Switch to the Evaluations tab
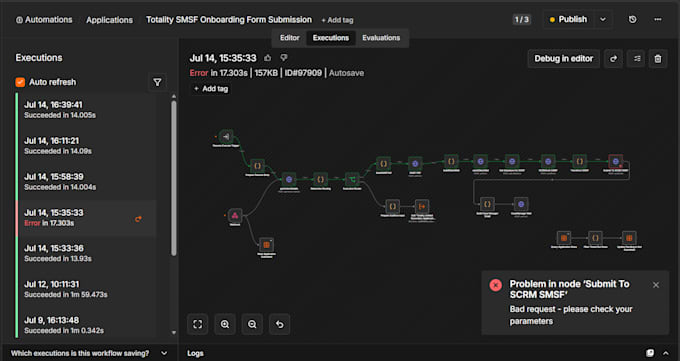The height and width of the screenshot is (361, 680). (x=381, y=38)
